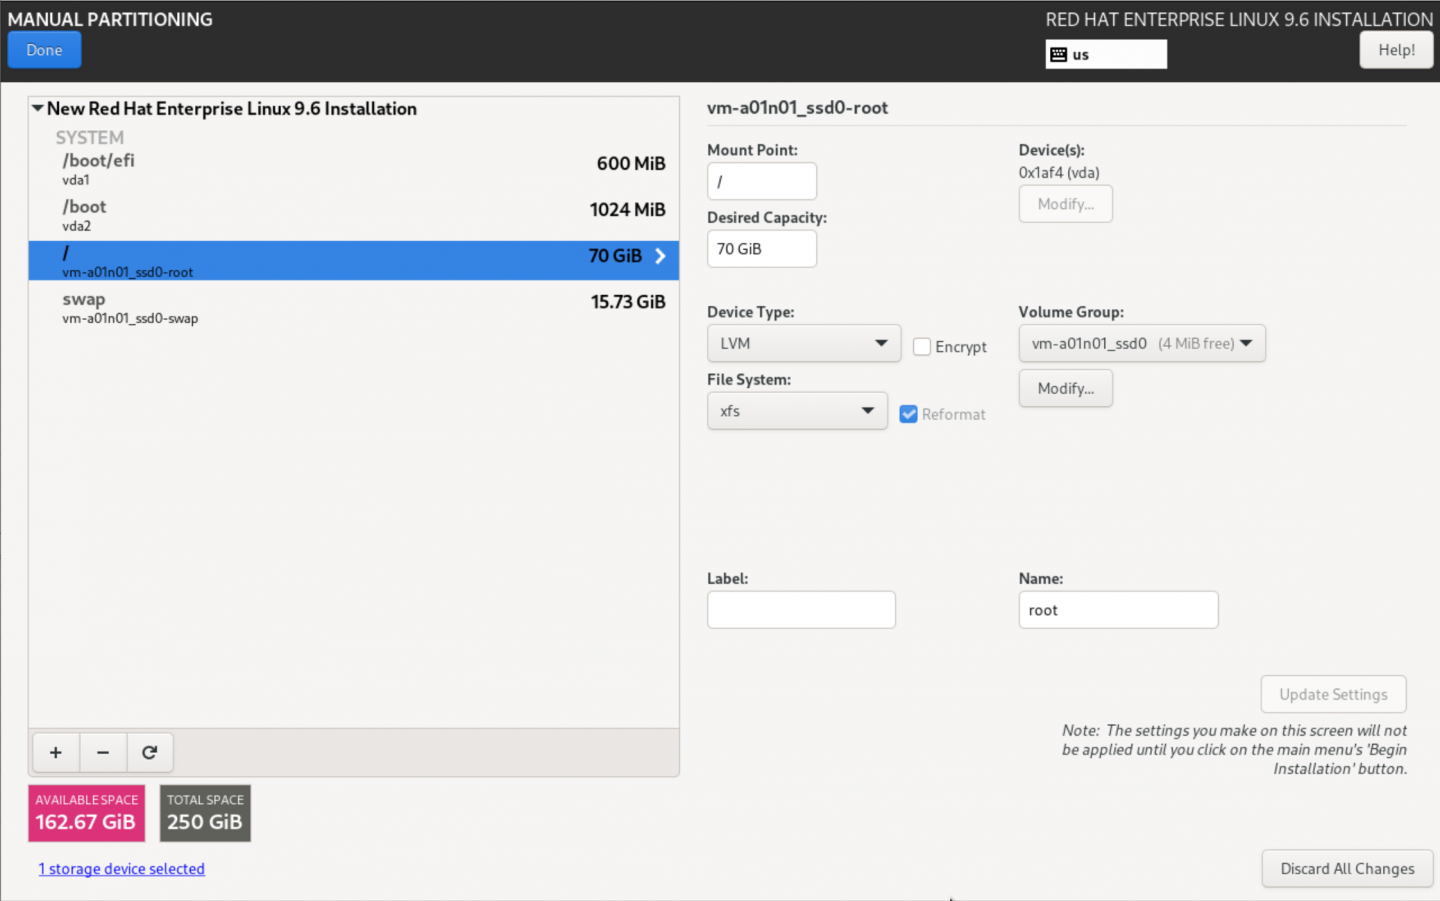Viewport: 1440px width, 901px height.
Task: Open the storage device selected link
Action: 121,869
